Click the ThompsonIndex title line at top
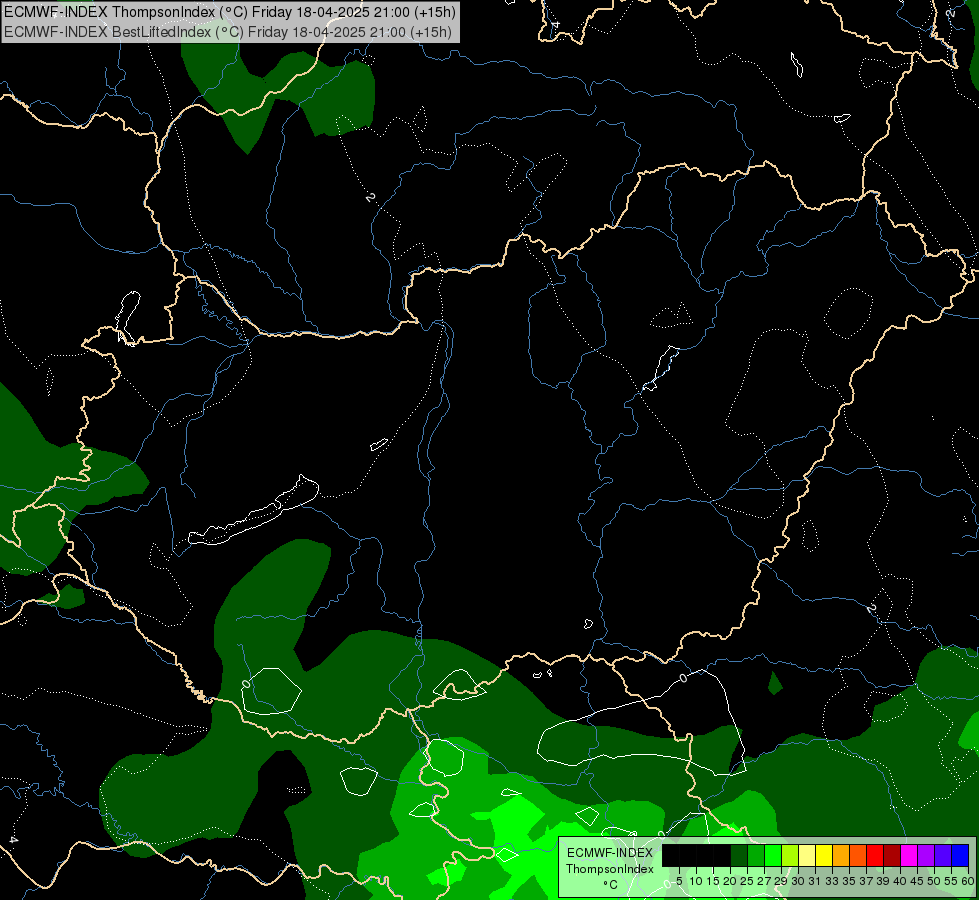This screenshot has width=979, height=900. click(x=229, y=11)
